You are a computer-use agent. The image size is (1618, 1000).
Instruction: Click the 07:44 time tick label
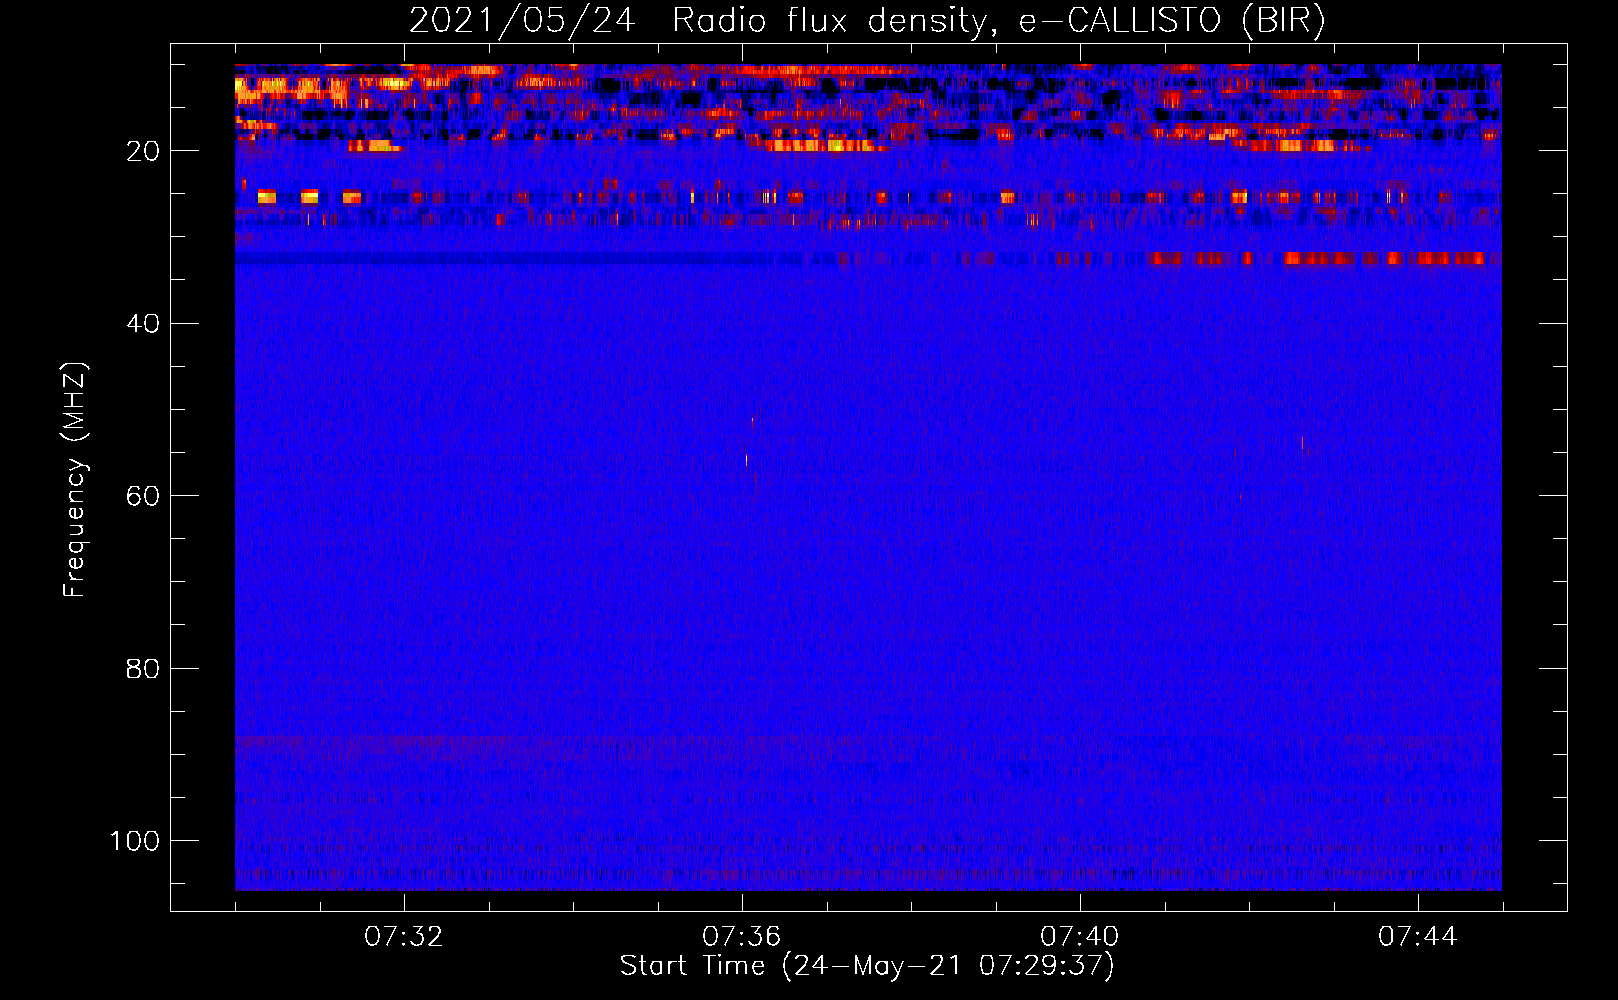1418,936
